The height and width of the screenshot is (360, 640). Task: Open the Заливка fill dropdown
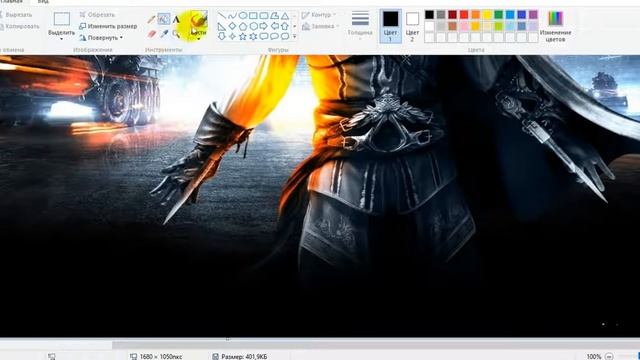click(320, 27)
